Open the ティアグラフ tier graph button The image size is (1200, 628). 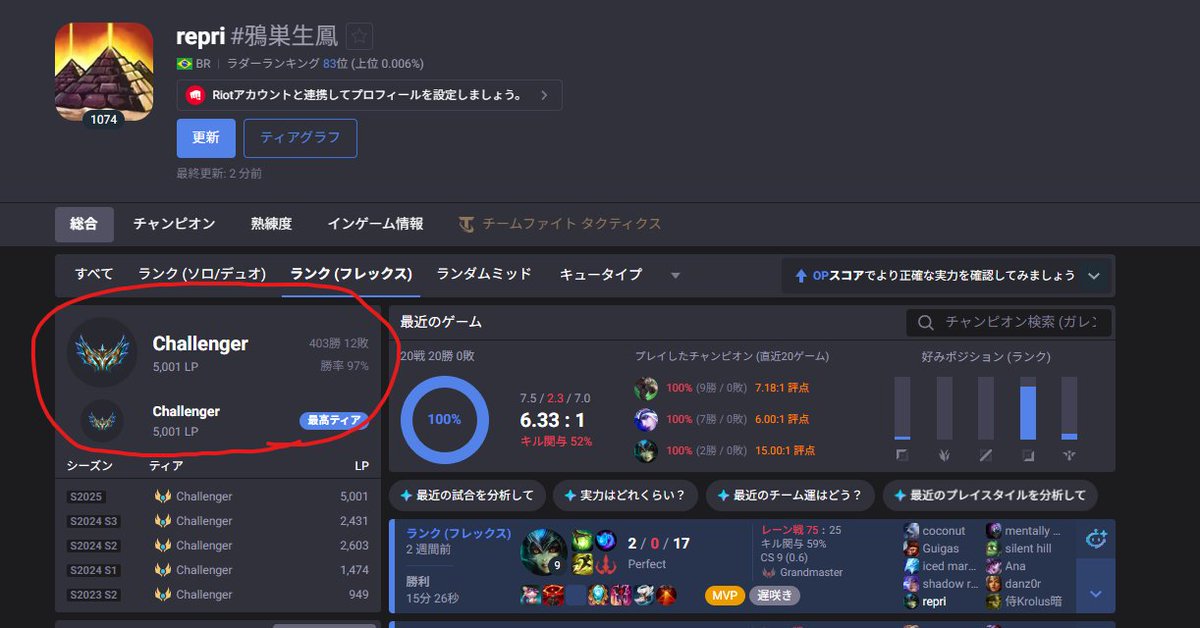pos(300,138)
